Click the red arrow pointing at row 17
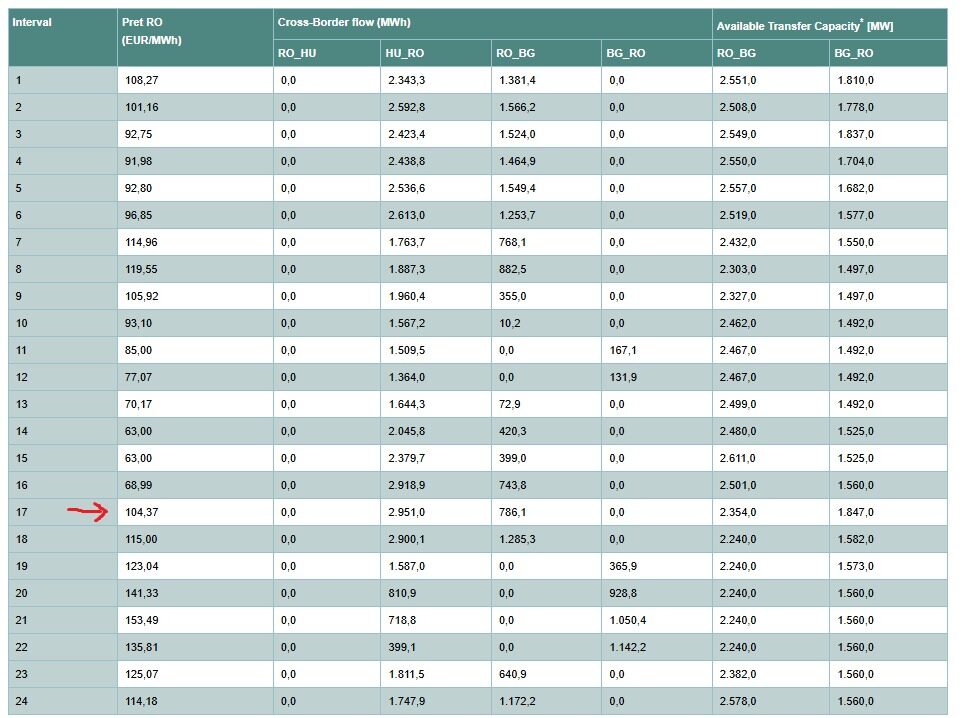This screenshot has width=980, height=718. pos(88,512)
